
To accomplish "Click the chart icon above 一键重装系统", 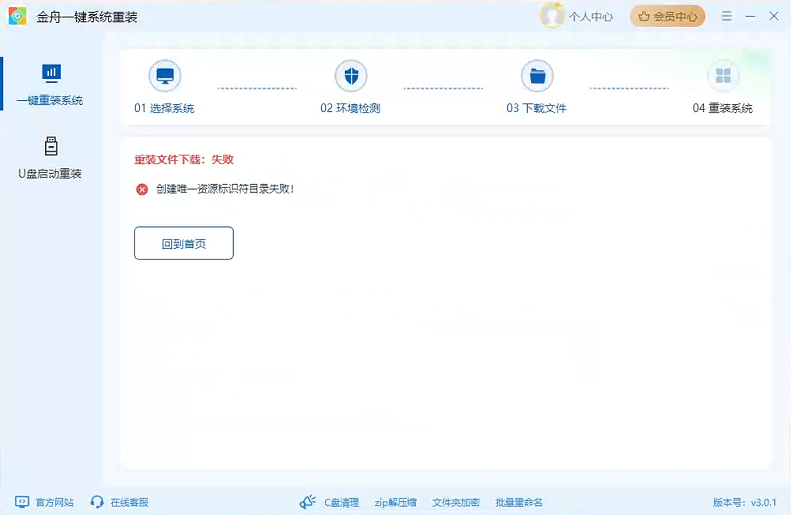I will [51, 74].
